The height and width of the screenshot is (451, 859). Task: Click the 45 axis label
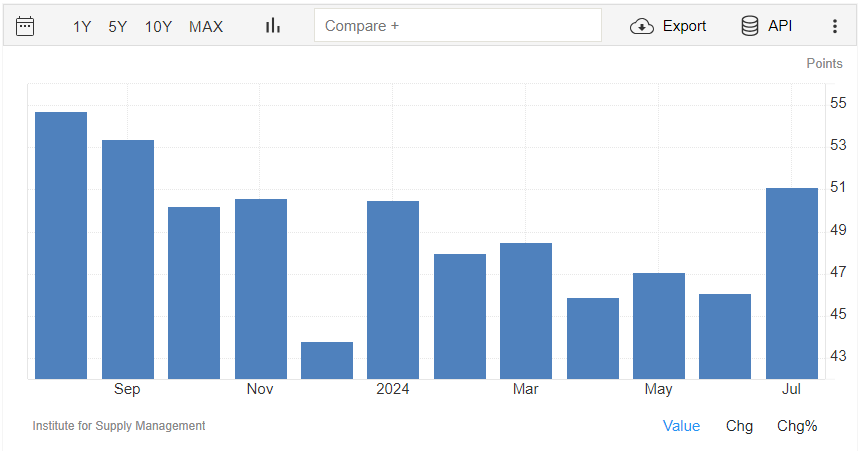838,314
